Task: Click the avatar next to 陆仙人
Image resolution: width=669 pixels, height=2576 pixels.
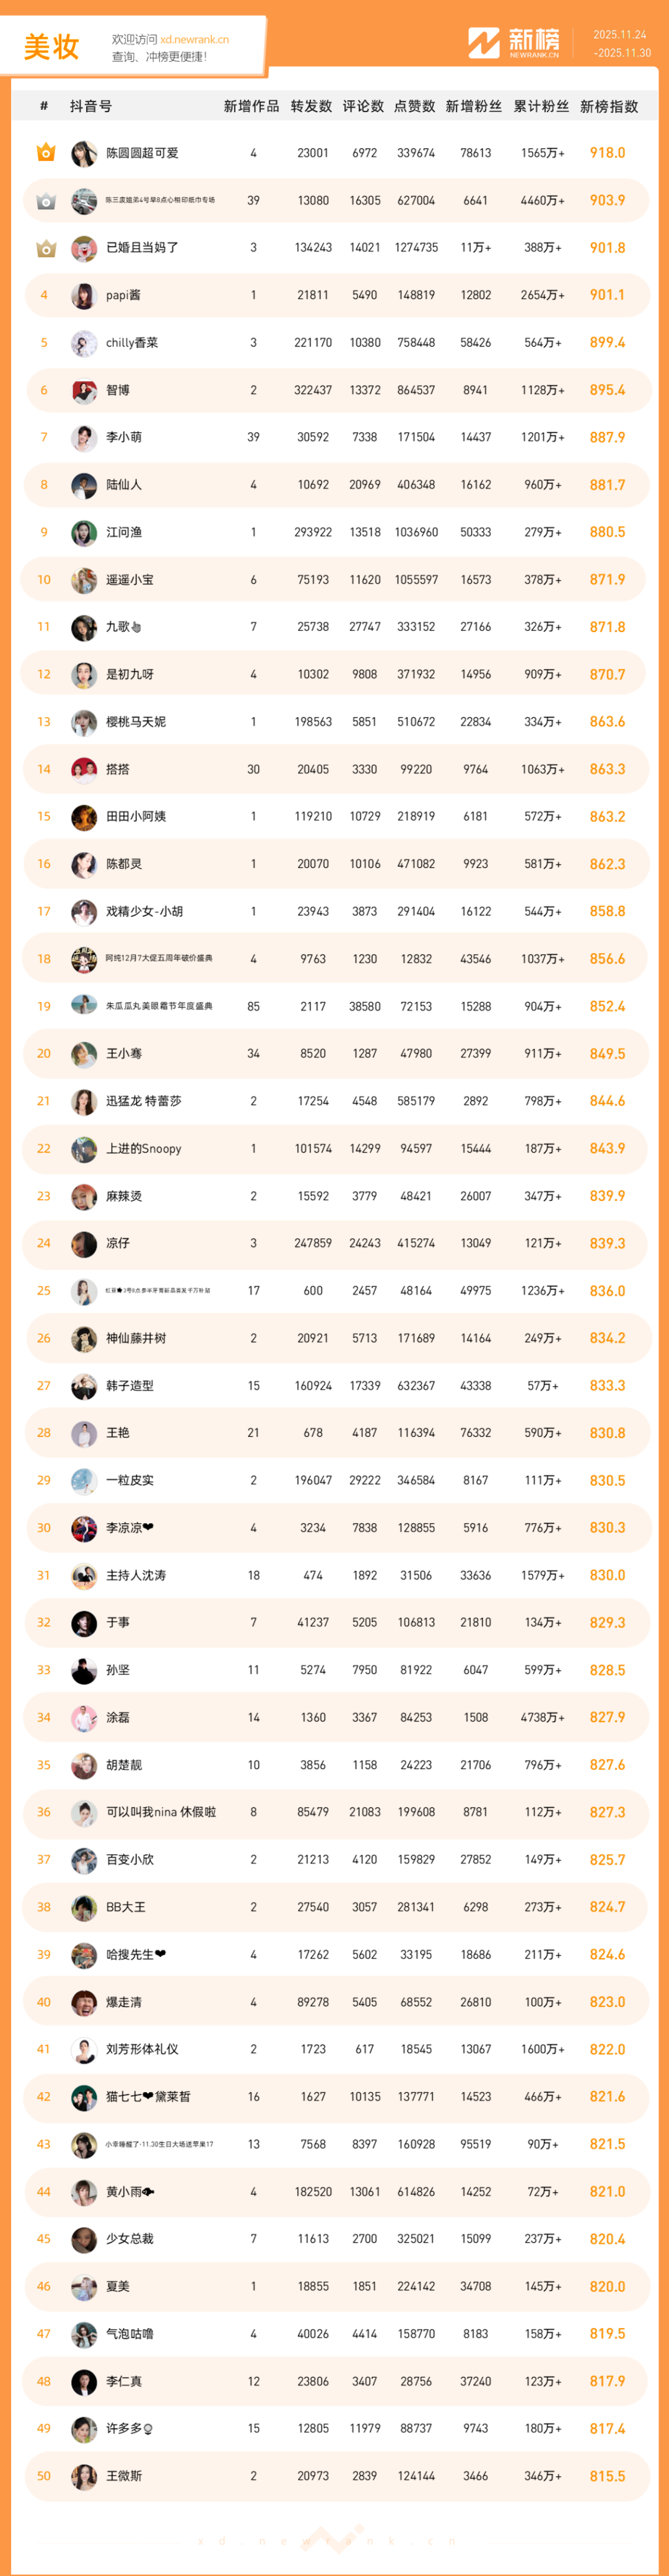Action: click(84, 485)
